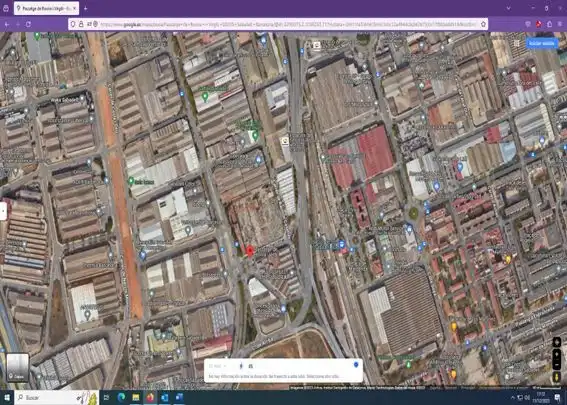Screen dimensions: 567x405
Task: Open the red extension icon in the toolbar
Action: [x=539, y=24]
